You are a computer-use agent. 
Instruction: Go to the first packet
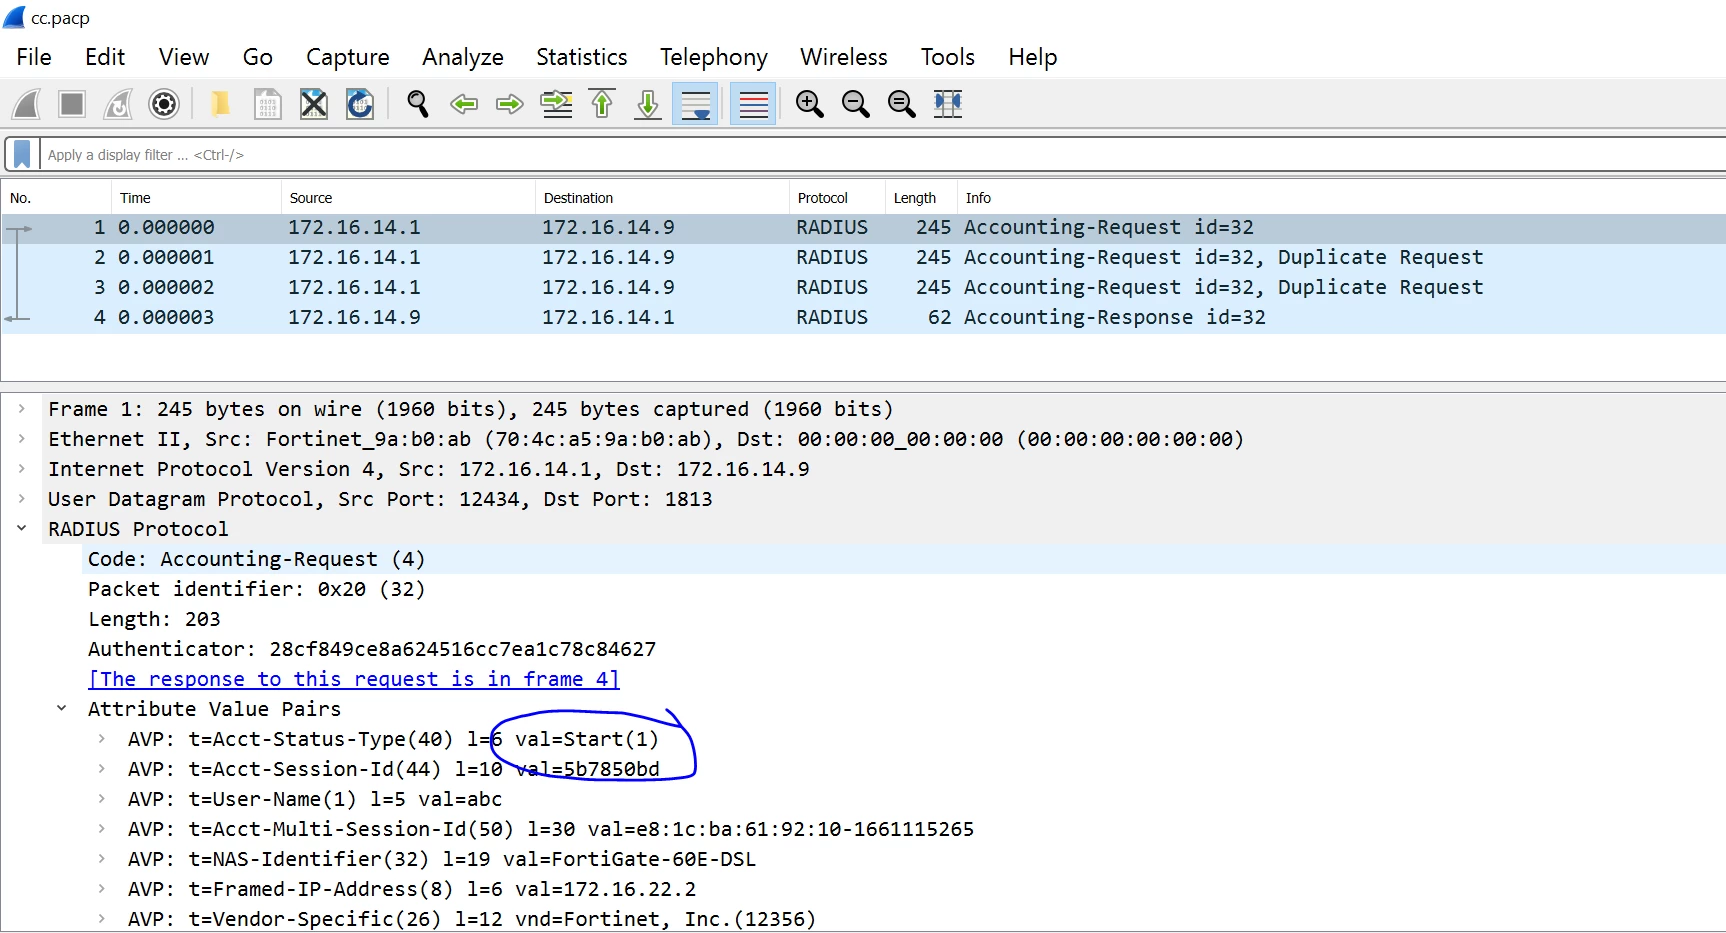coord(602,104)
